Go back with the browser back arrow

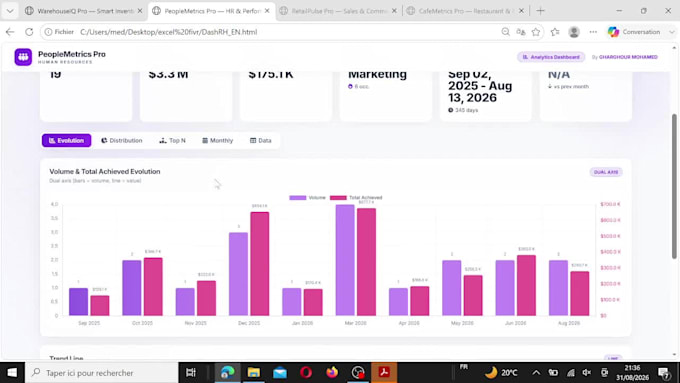10,32
